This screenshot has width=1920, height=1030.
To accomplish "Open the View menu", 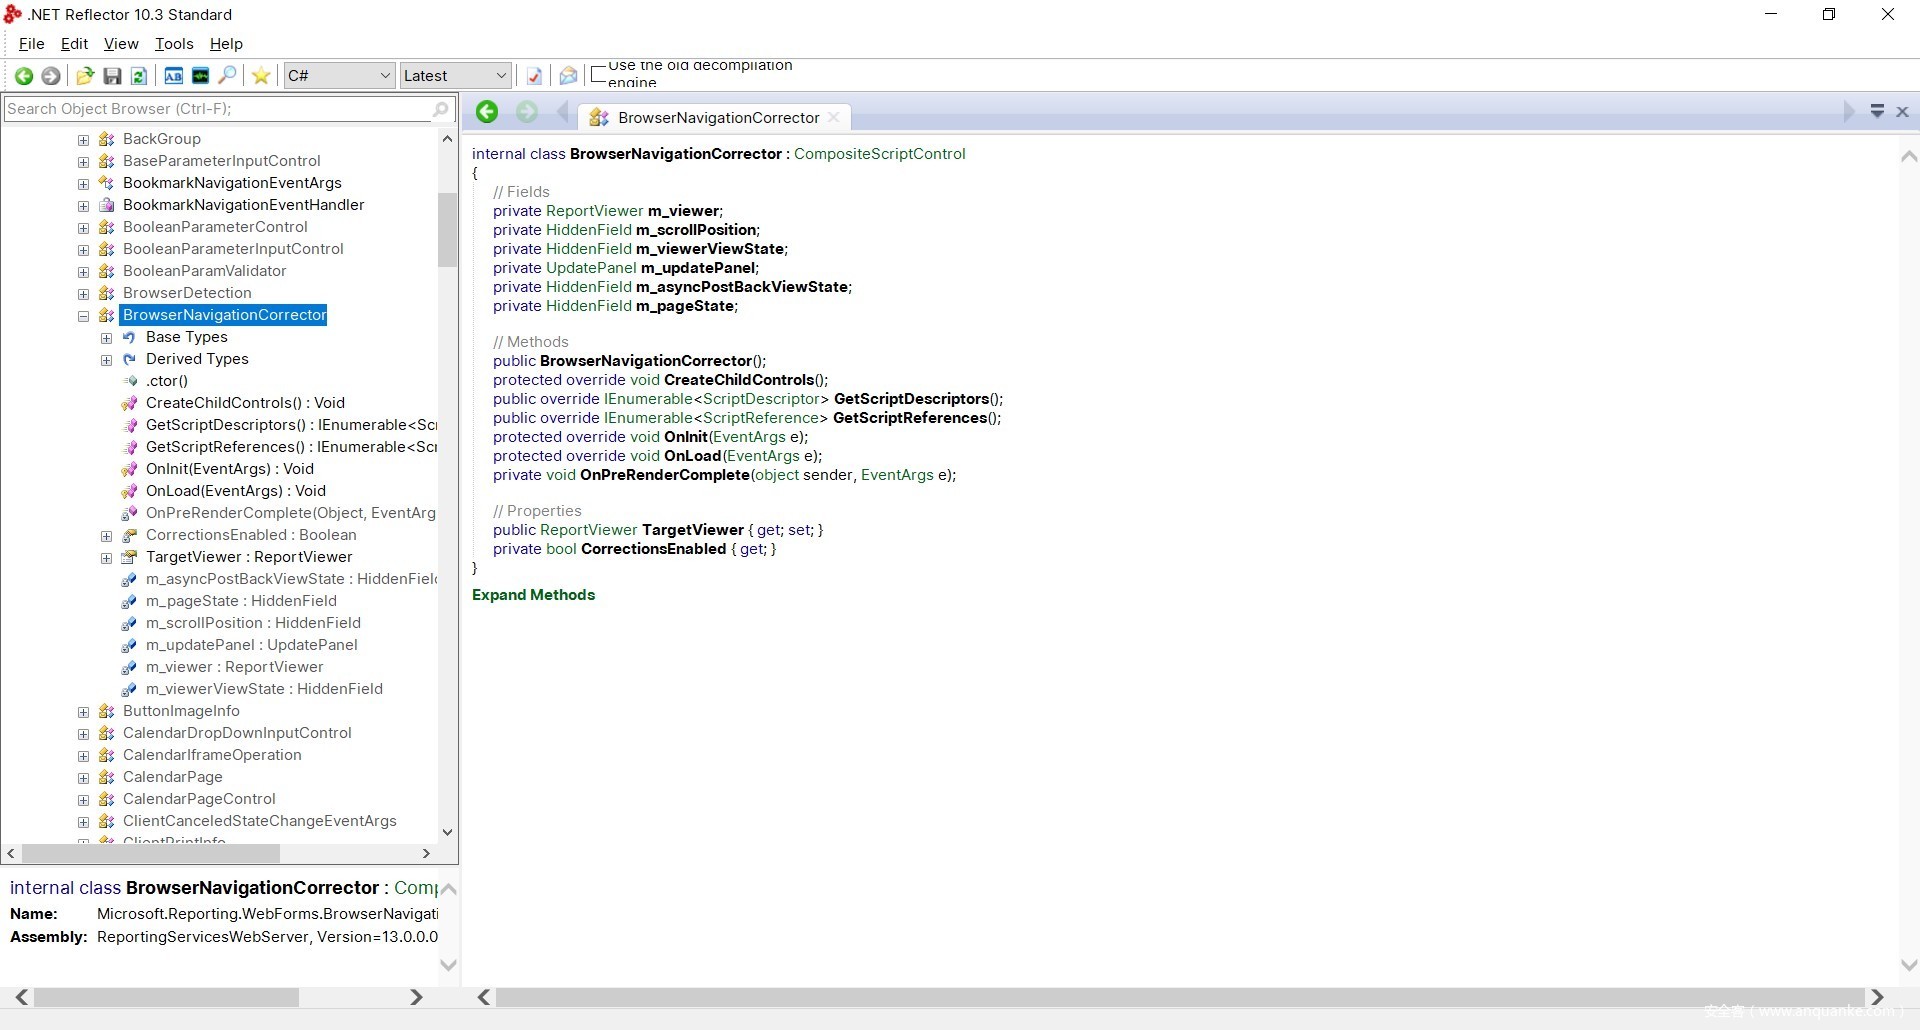I will (121, 44).
